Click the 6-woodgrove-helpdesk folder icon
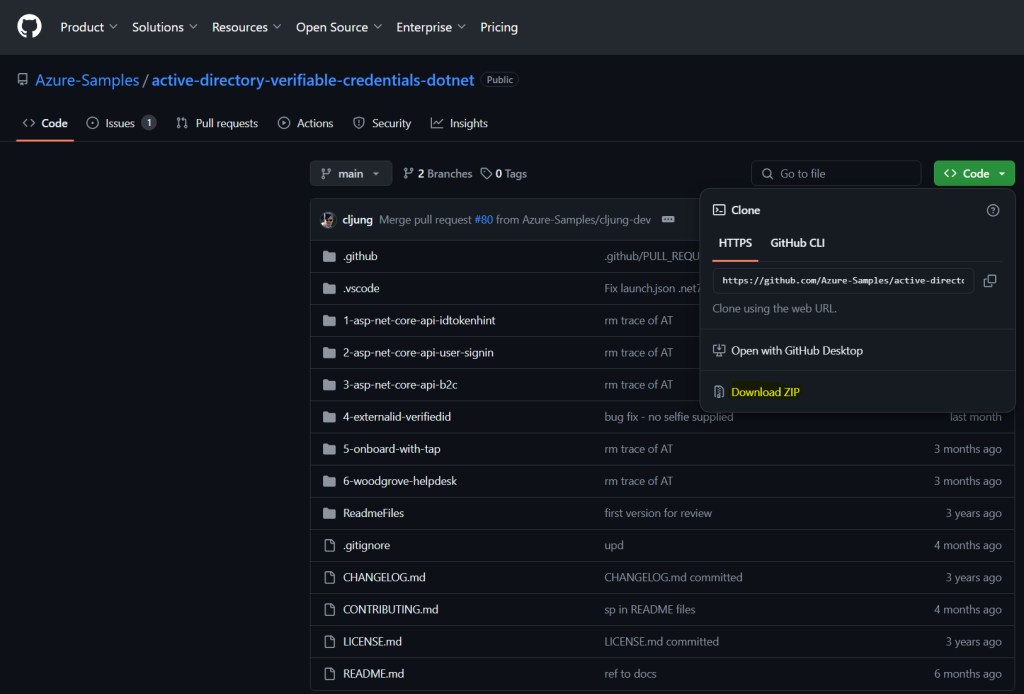This screenshot has width=1024, height=694. (329, 481)
